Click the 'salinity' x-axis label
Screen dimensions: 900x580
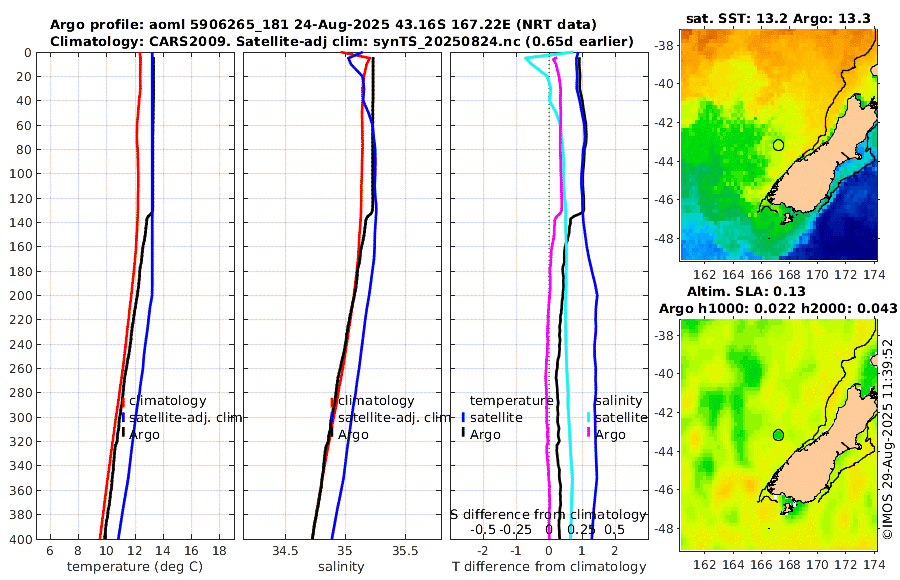coord(341,567)
